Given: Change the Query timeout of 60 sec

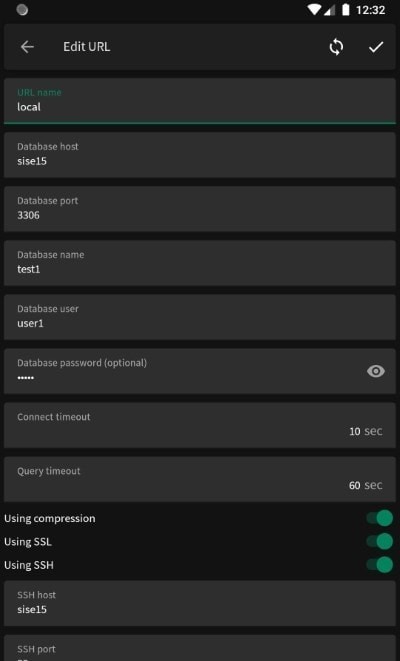Looking at the screenshot, I should click(x=200, y=479).
